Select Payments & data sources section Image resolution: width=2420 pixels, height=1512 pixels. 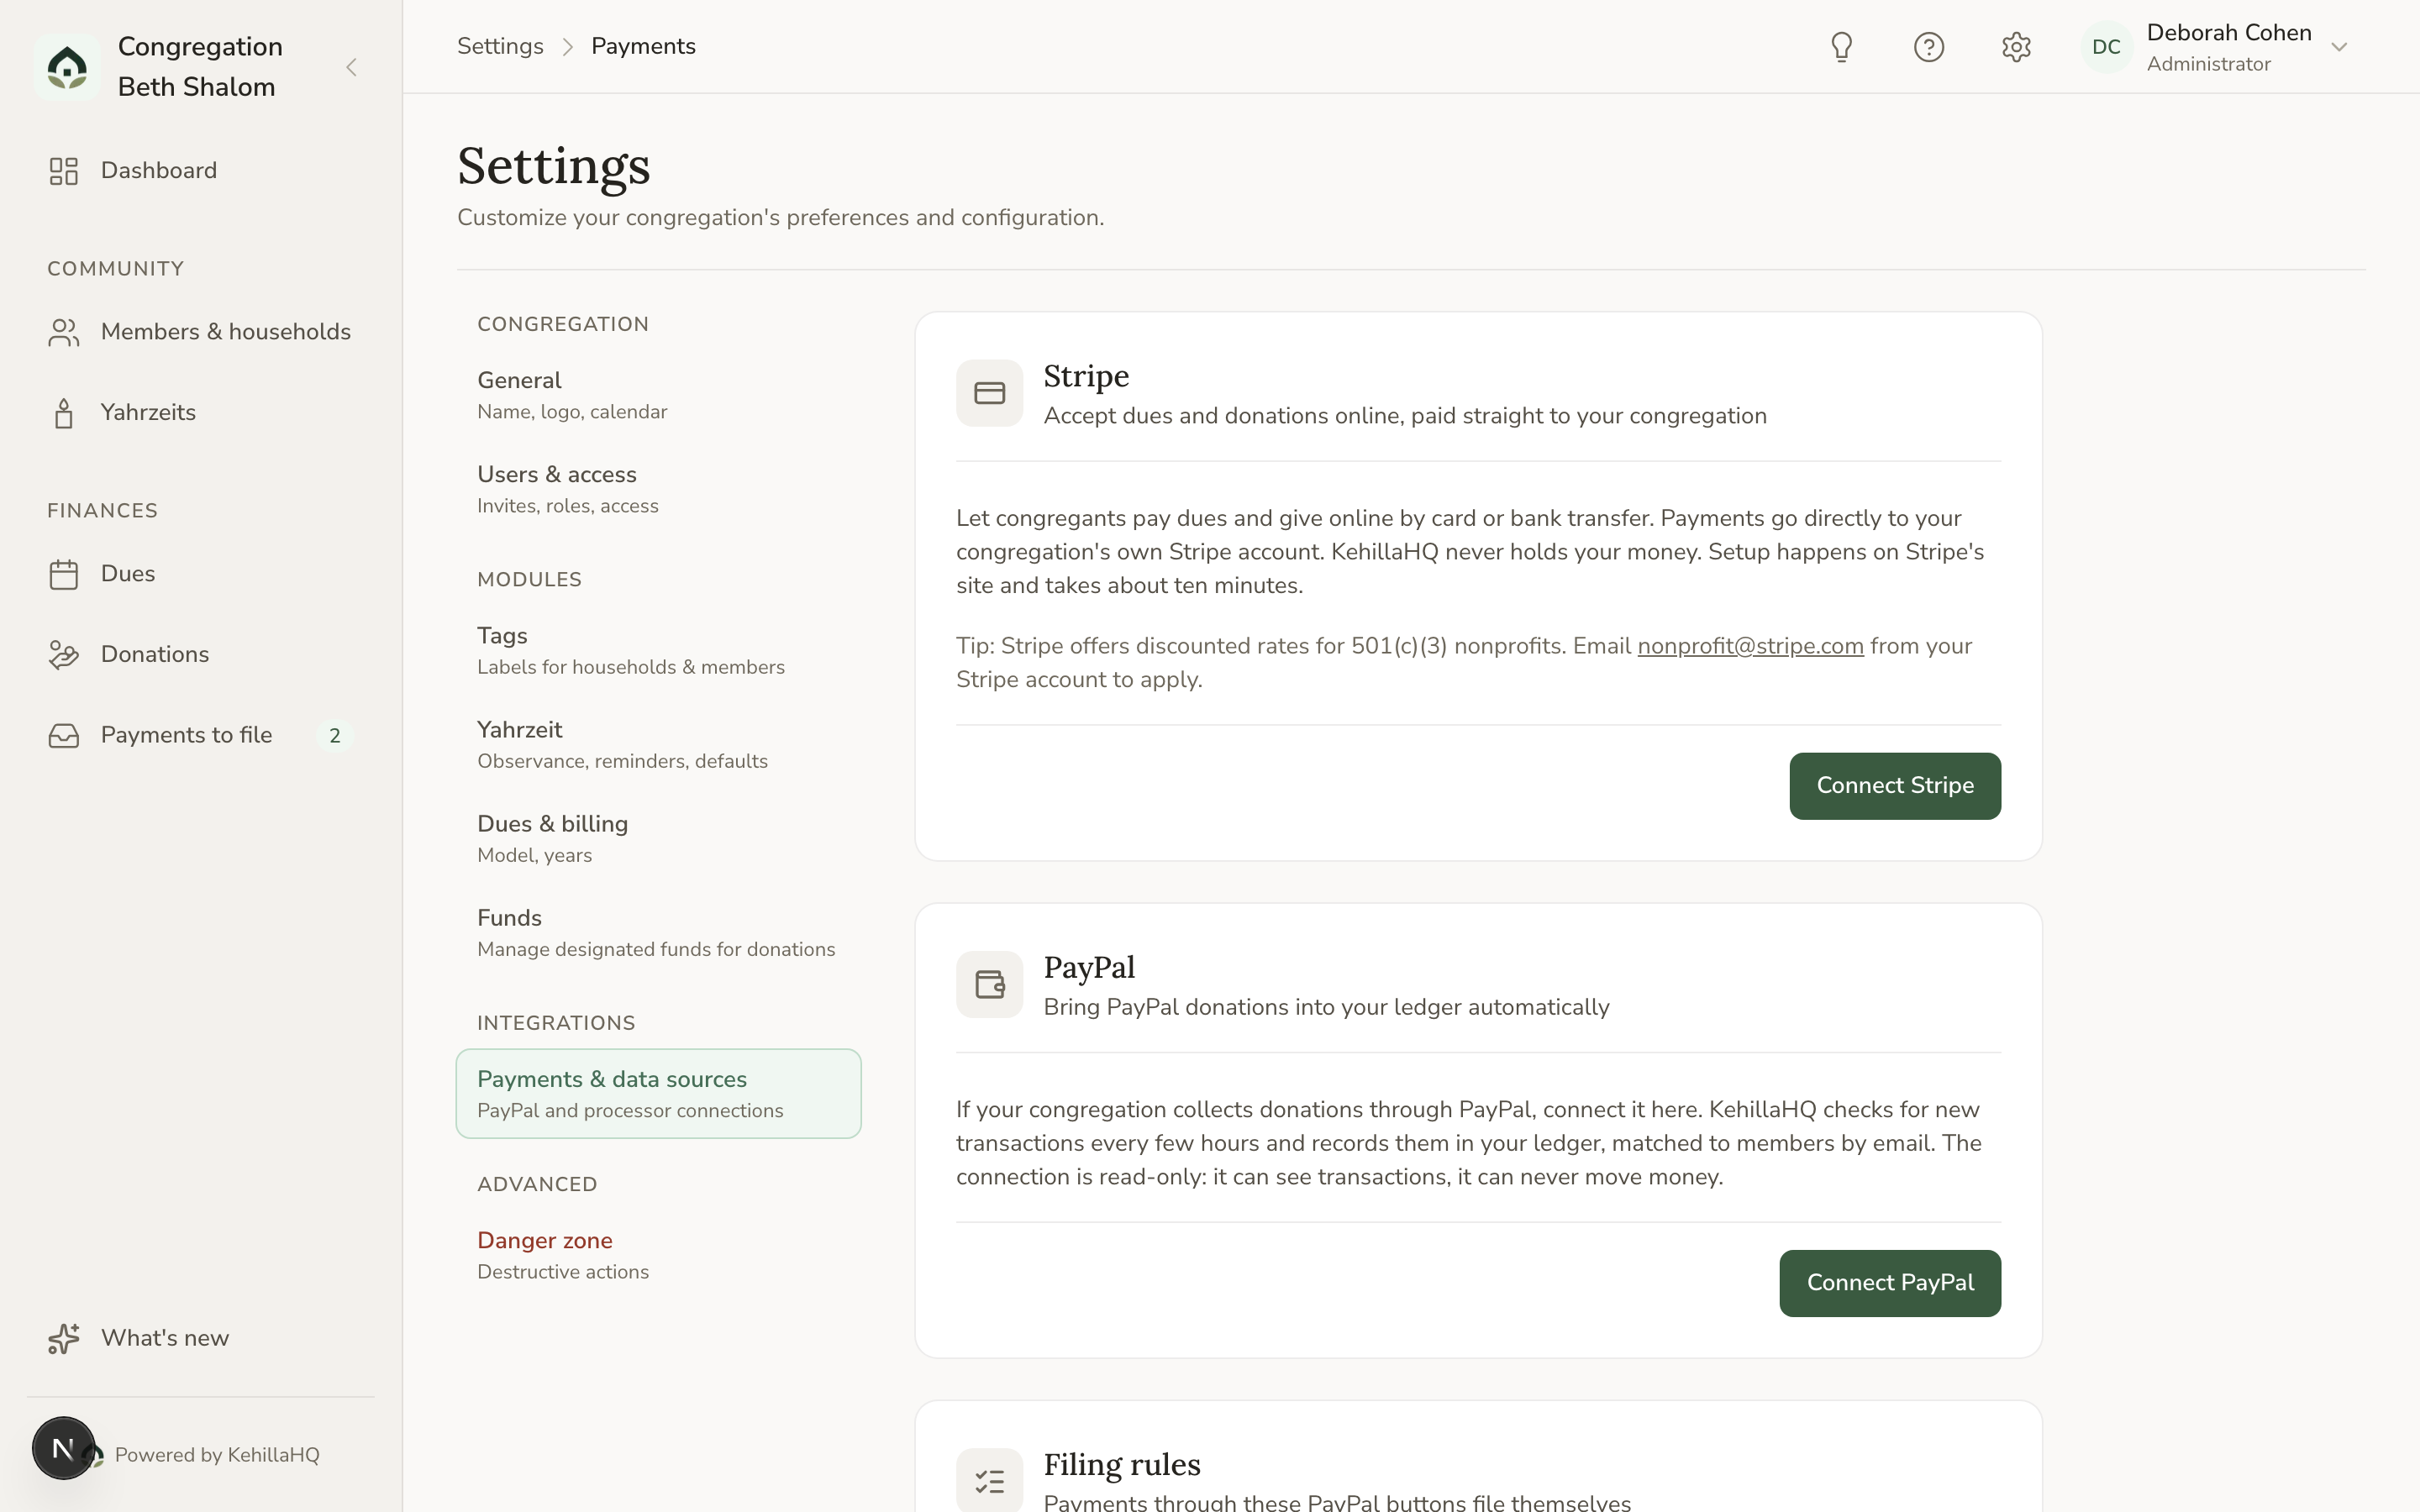pyautogui.click(x=658, y=1094)
